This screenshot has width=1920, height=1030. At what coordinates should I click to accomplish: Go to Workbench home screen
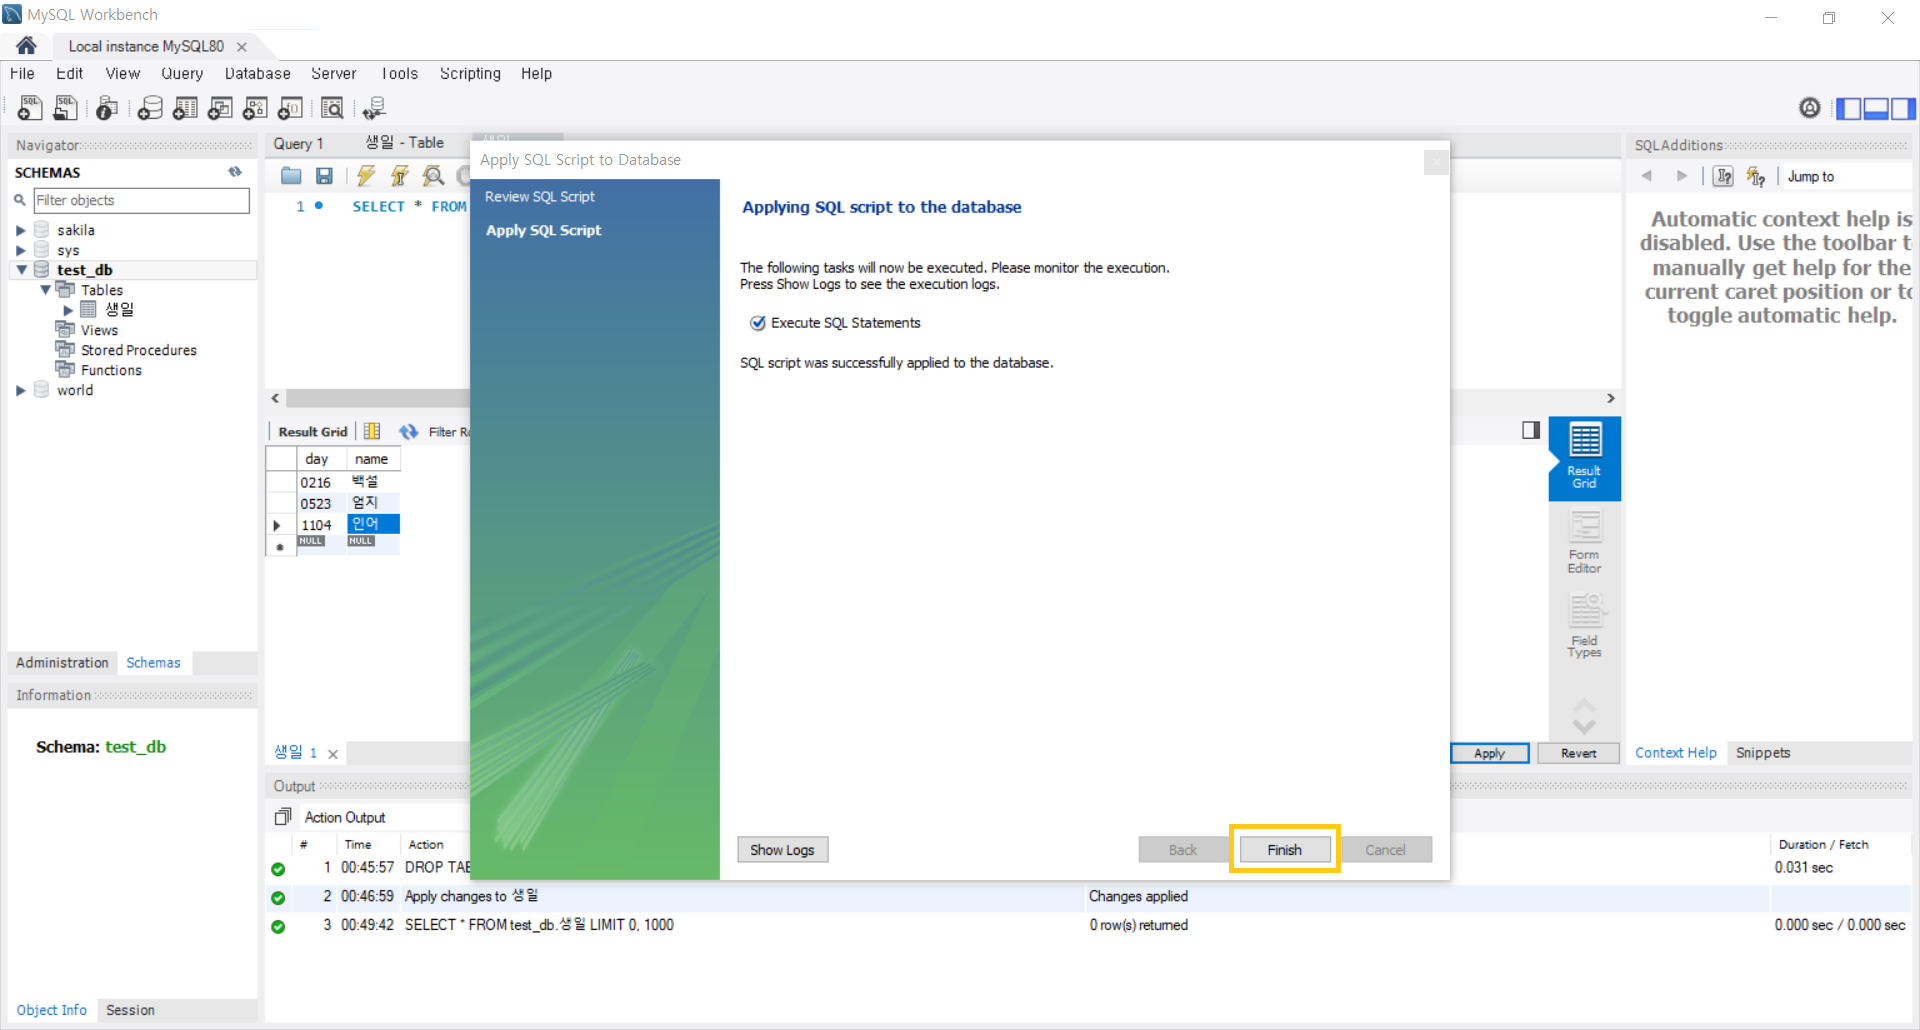coord(26,46)
